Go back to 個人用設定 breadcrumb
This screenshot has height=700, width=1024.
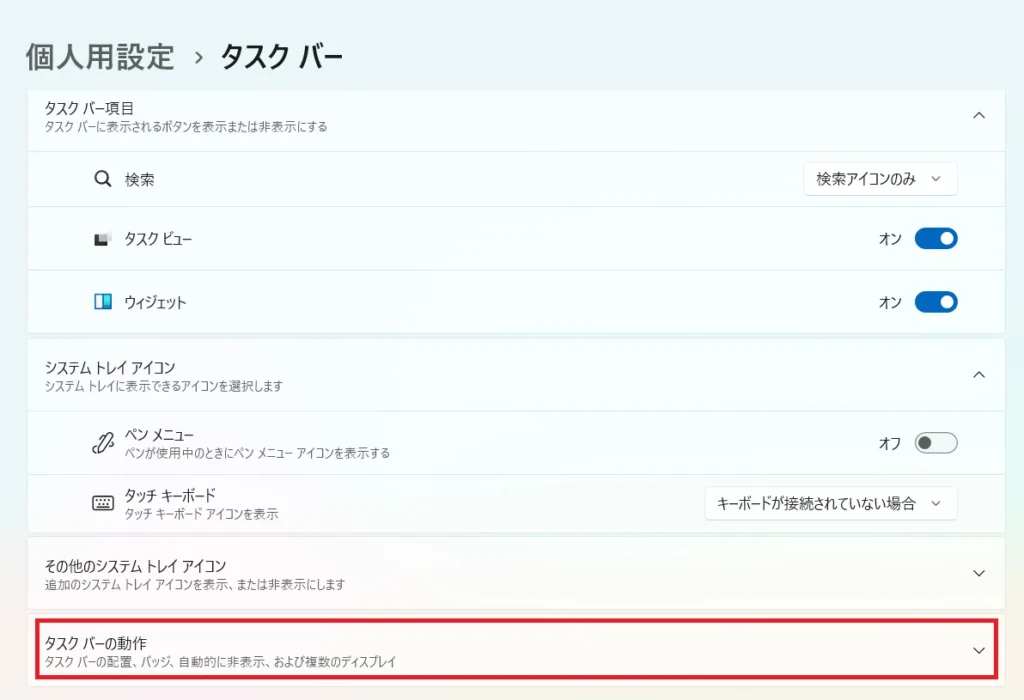(x=100, y=57)
